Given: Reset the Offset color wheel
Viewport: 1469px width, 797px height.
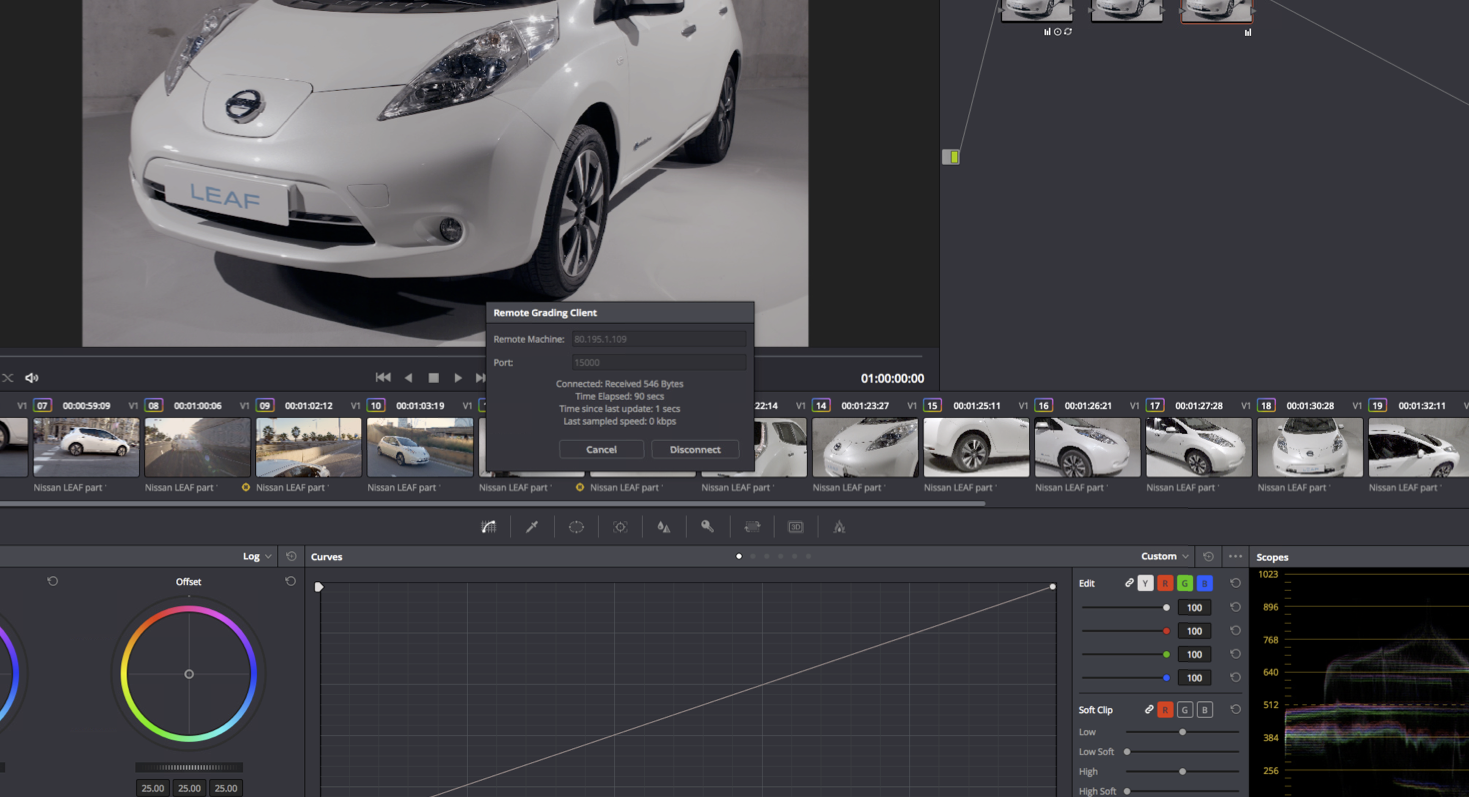Looking at the screenshot, I should (290, 581).
